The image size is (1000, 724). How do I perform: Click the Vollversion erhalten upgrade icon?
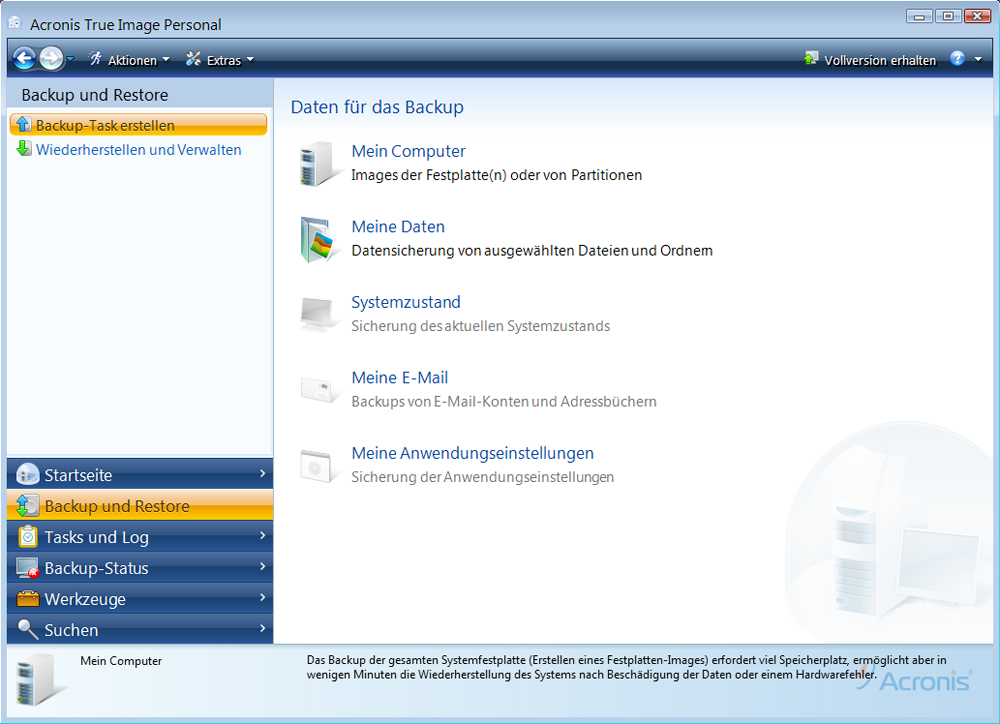[811, 59]
